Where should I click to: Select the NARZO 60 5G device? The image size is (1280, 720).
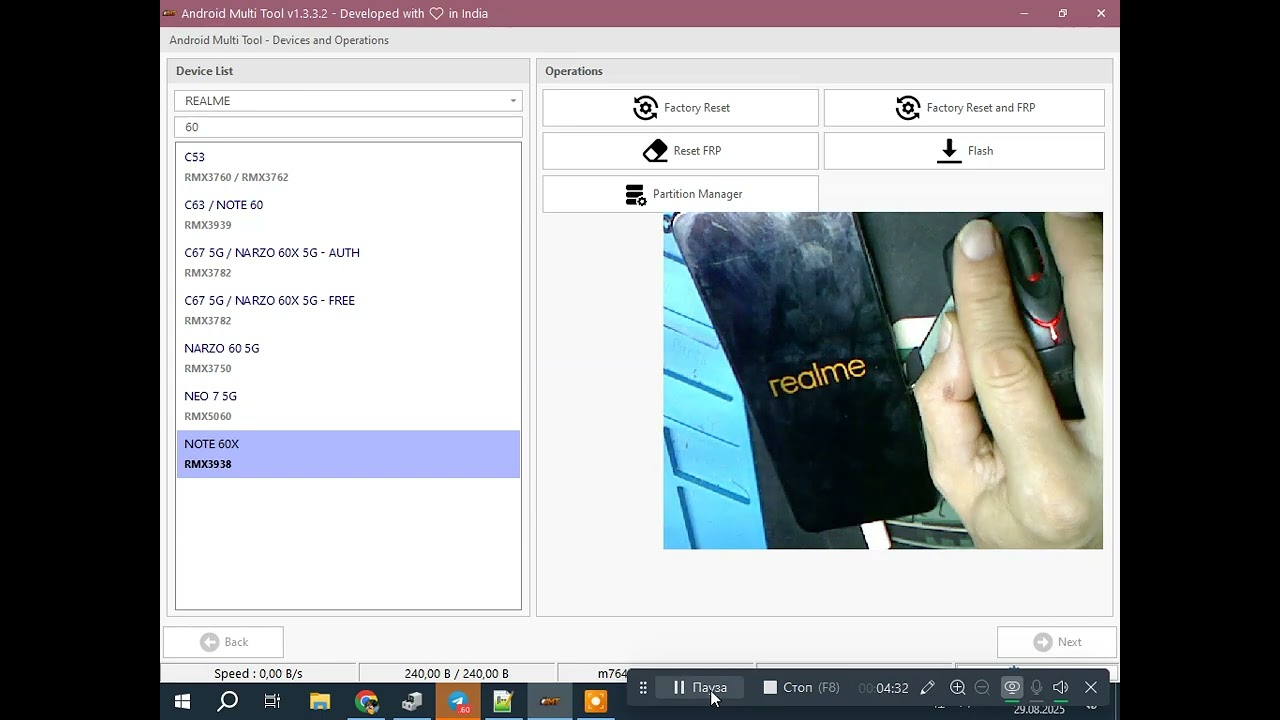coord(348,359)
